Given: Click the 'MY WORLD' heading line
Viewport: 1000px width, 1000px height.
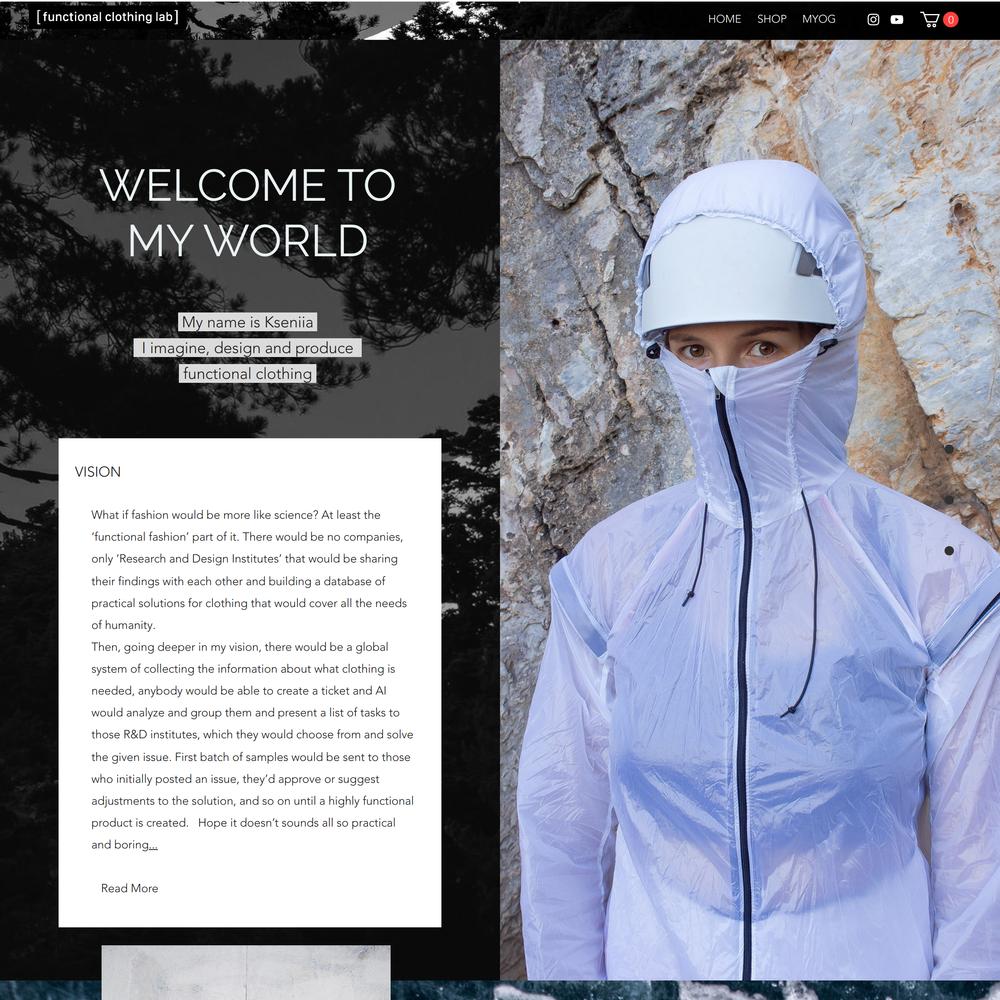Looking at the screenshot, I should [248, 240].
